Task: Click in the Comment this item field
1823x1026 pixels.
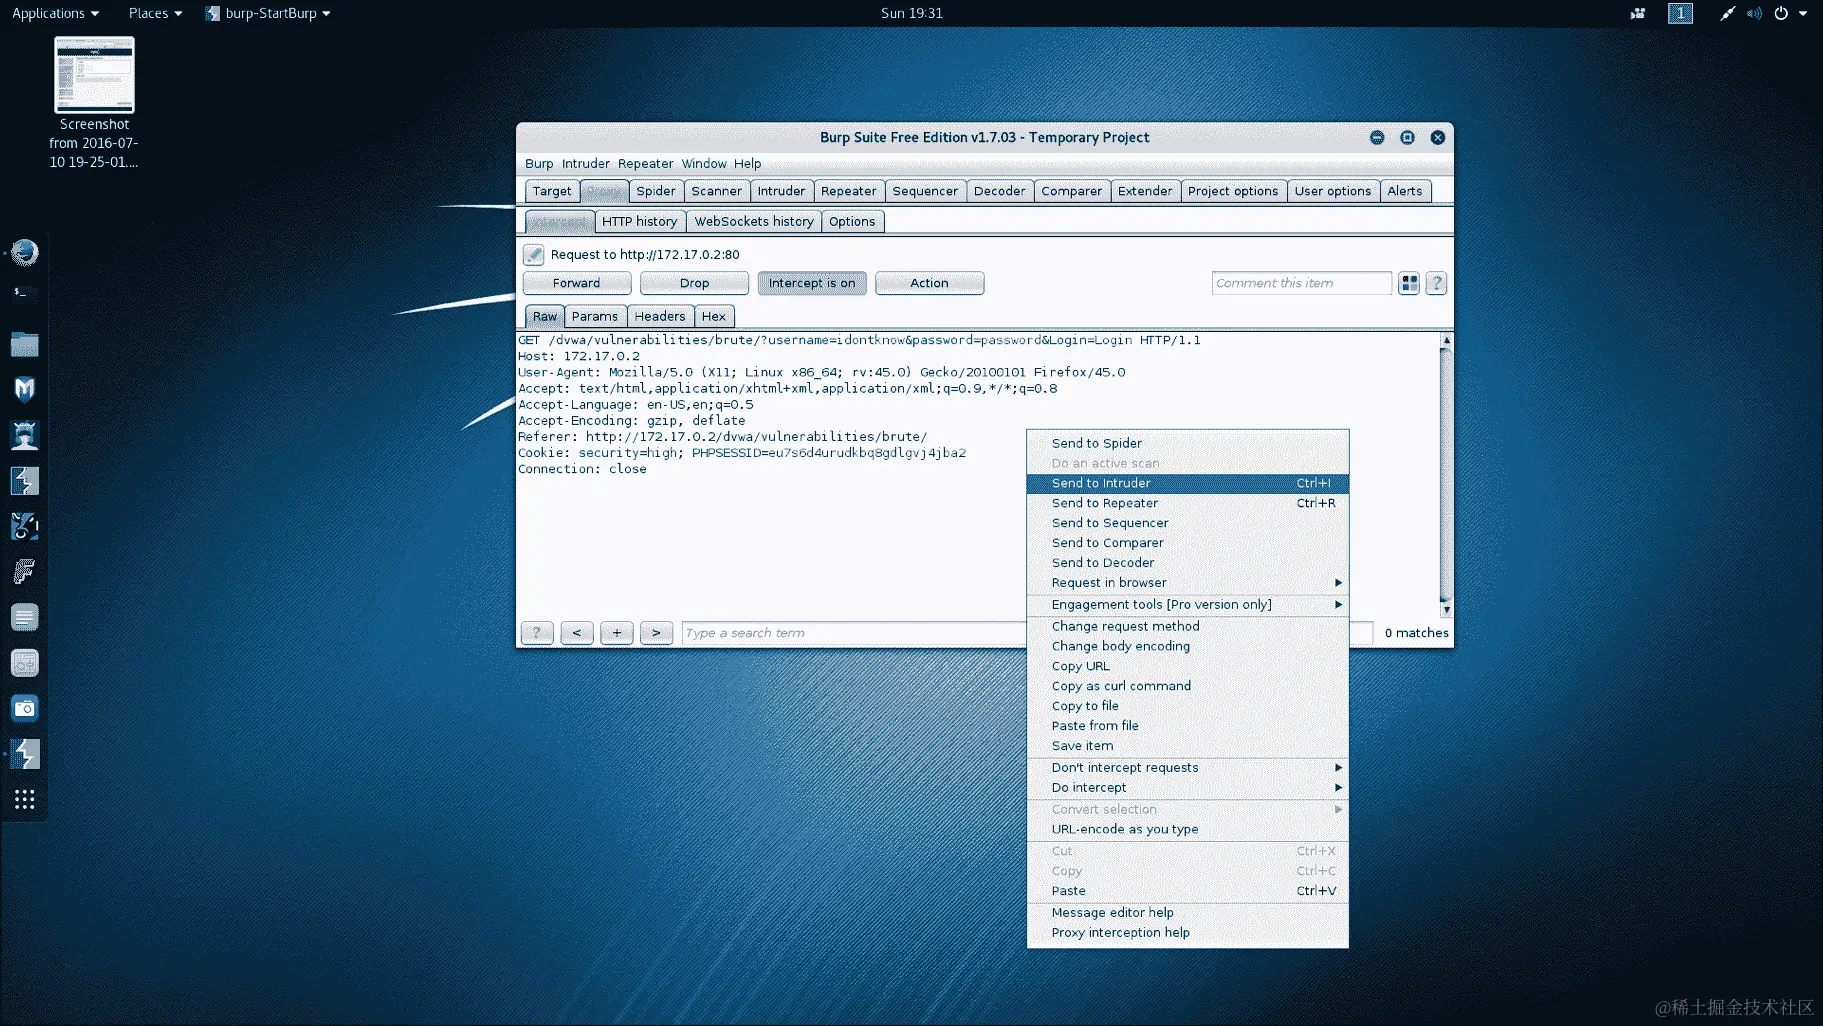Action: [1301, 284]
